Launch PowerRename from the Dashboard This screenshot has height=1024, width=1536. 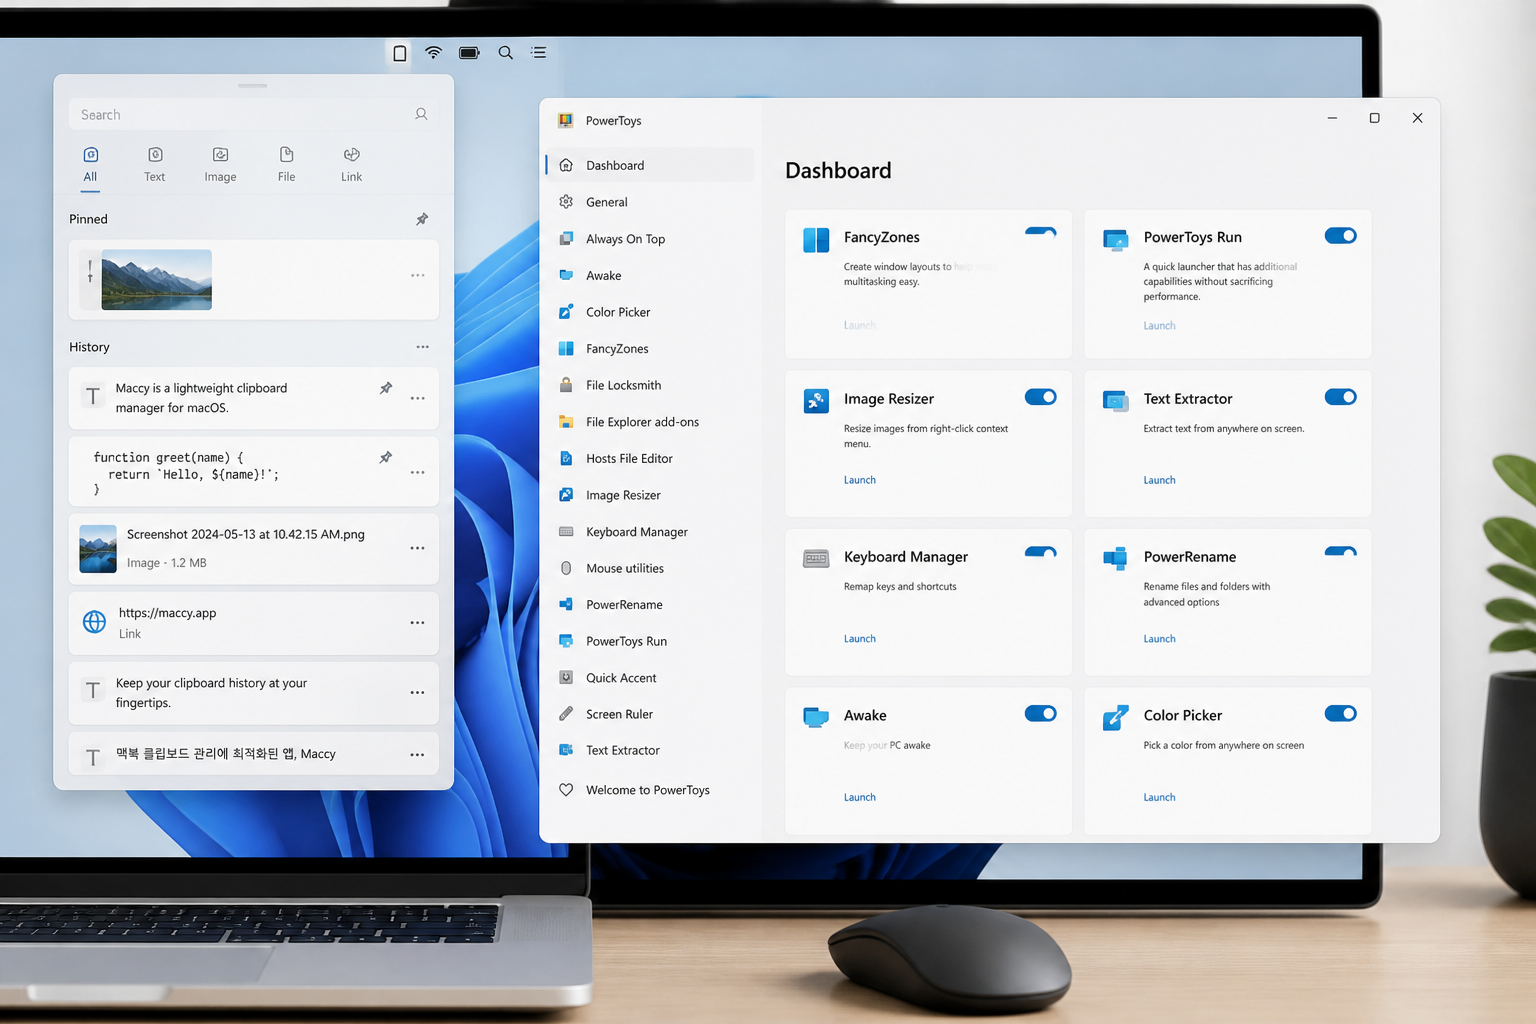click(1159, 639)
